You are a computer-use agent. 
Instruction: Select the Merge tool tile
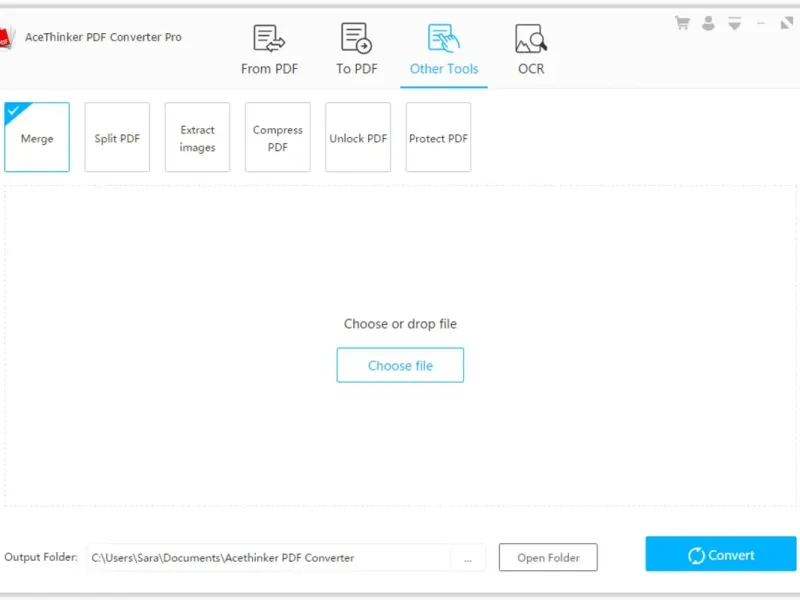37,137
